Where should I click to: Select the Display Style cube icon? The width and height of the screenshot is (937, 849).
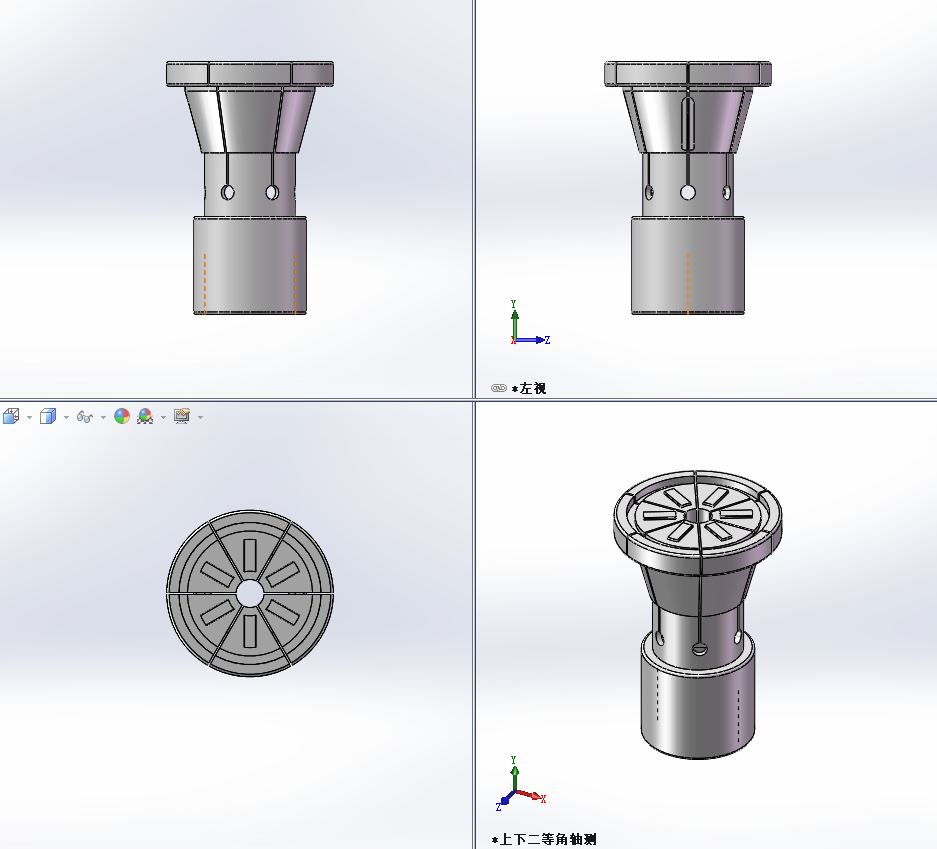[48, 416]
